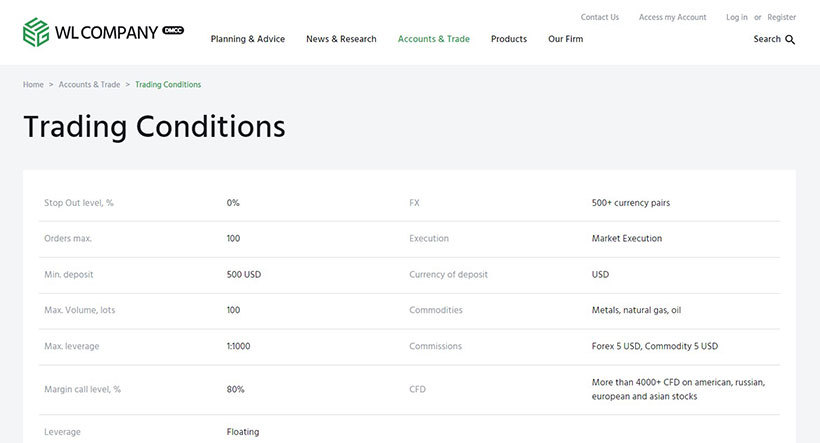Image resolution: width=820 pixels, height=443 pixels.
Task: Click the 'CFD' label
Action: pyautogui.click(x=417, y=390)
